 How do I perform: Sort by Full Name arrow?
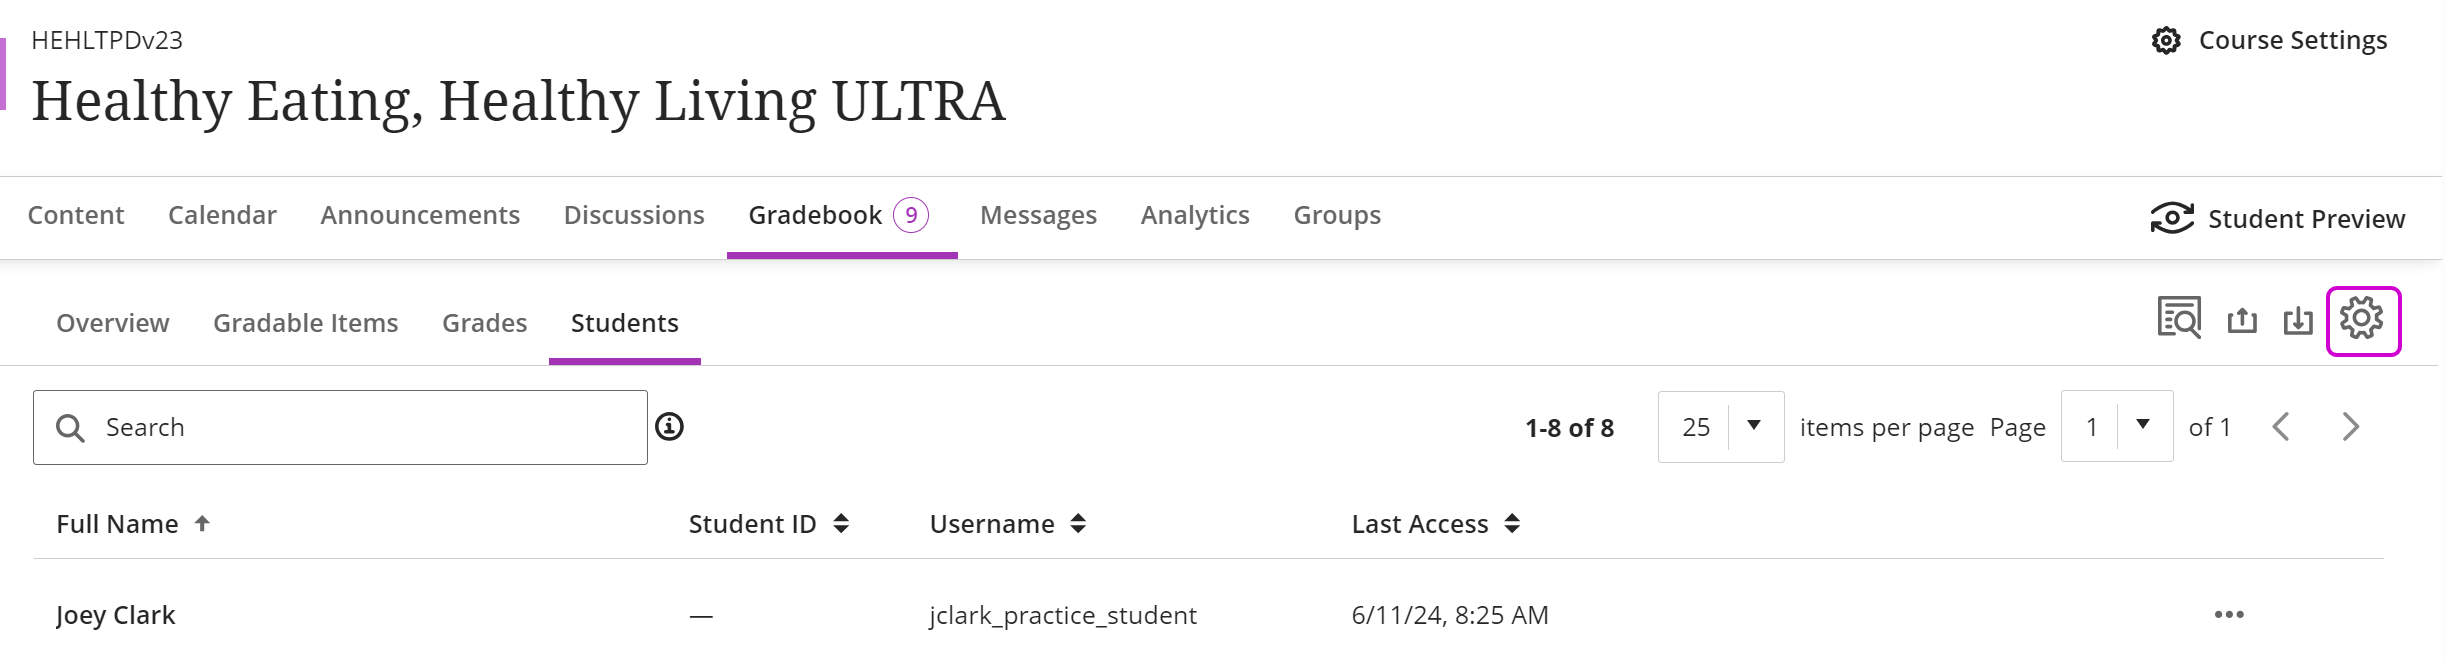click(x=202, y=523)
